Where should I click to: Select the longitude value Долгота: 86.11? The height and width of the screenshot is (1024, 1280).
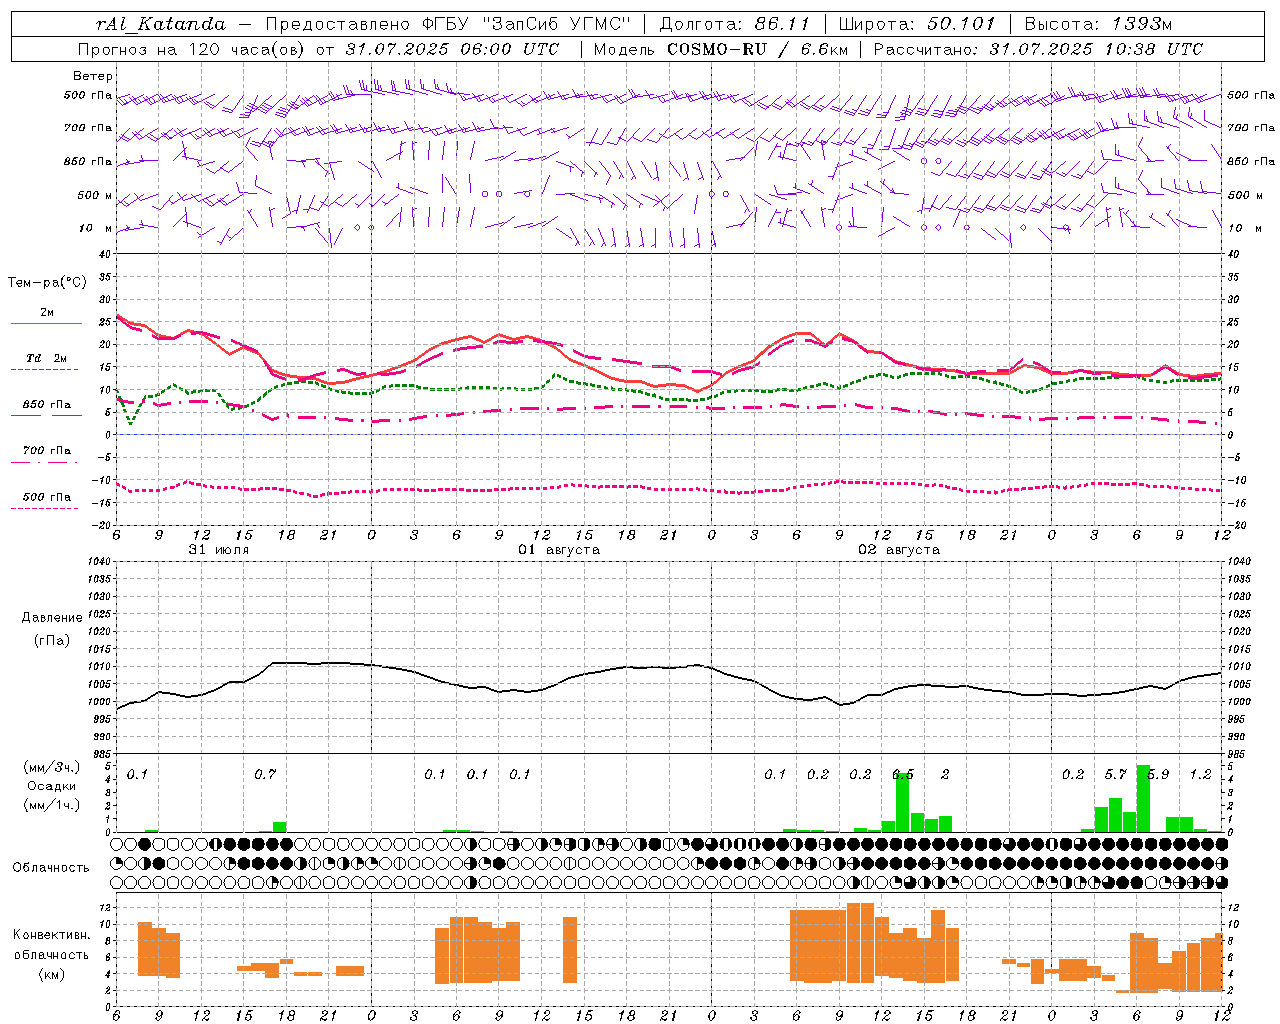[735, 24]
